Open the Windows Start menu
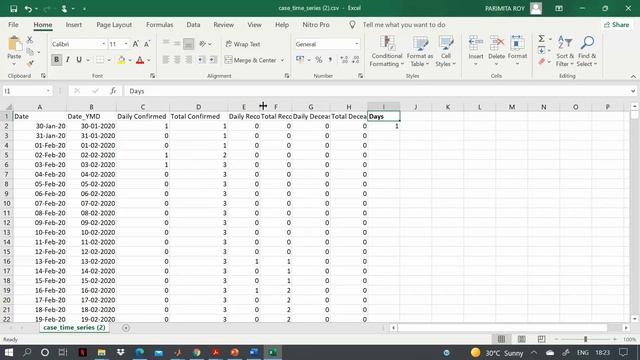This screenshot has height=360, width=640. [x=9, y=352]
